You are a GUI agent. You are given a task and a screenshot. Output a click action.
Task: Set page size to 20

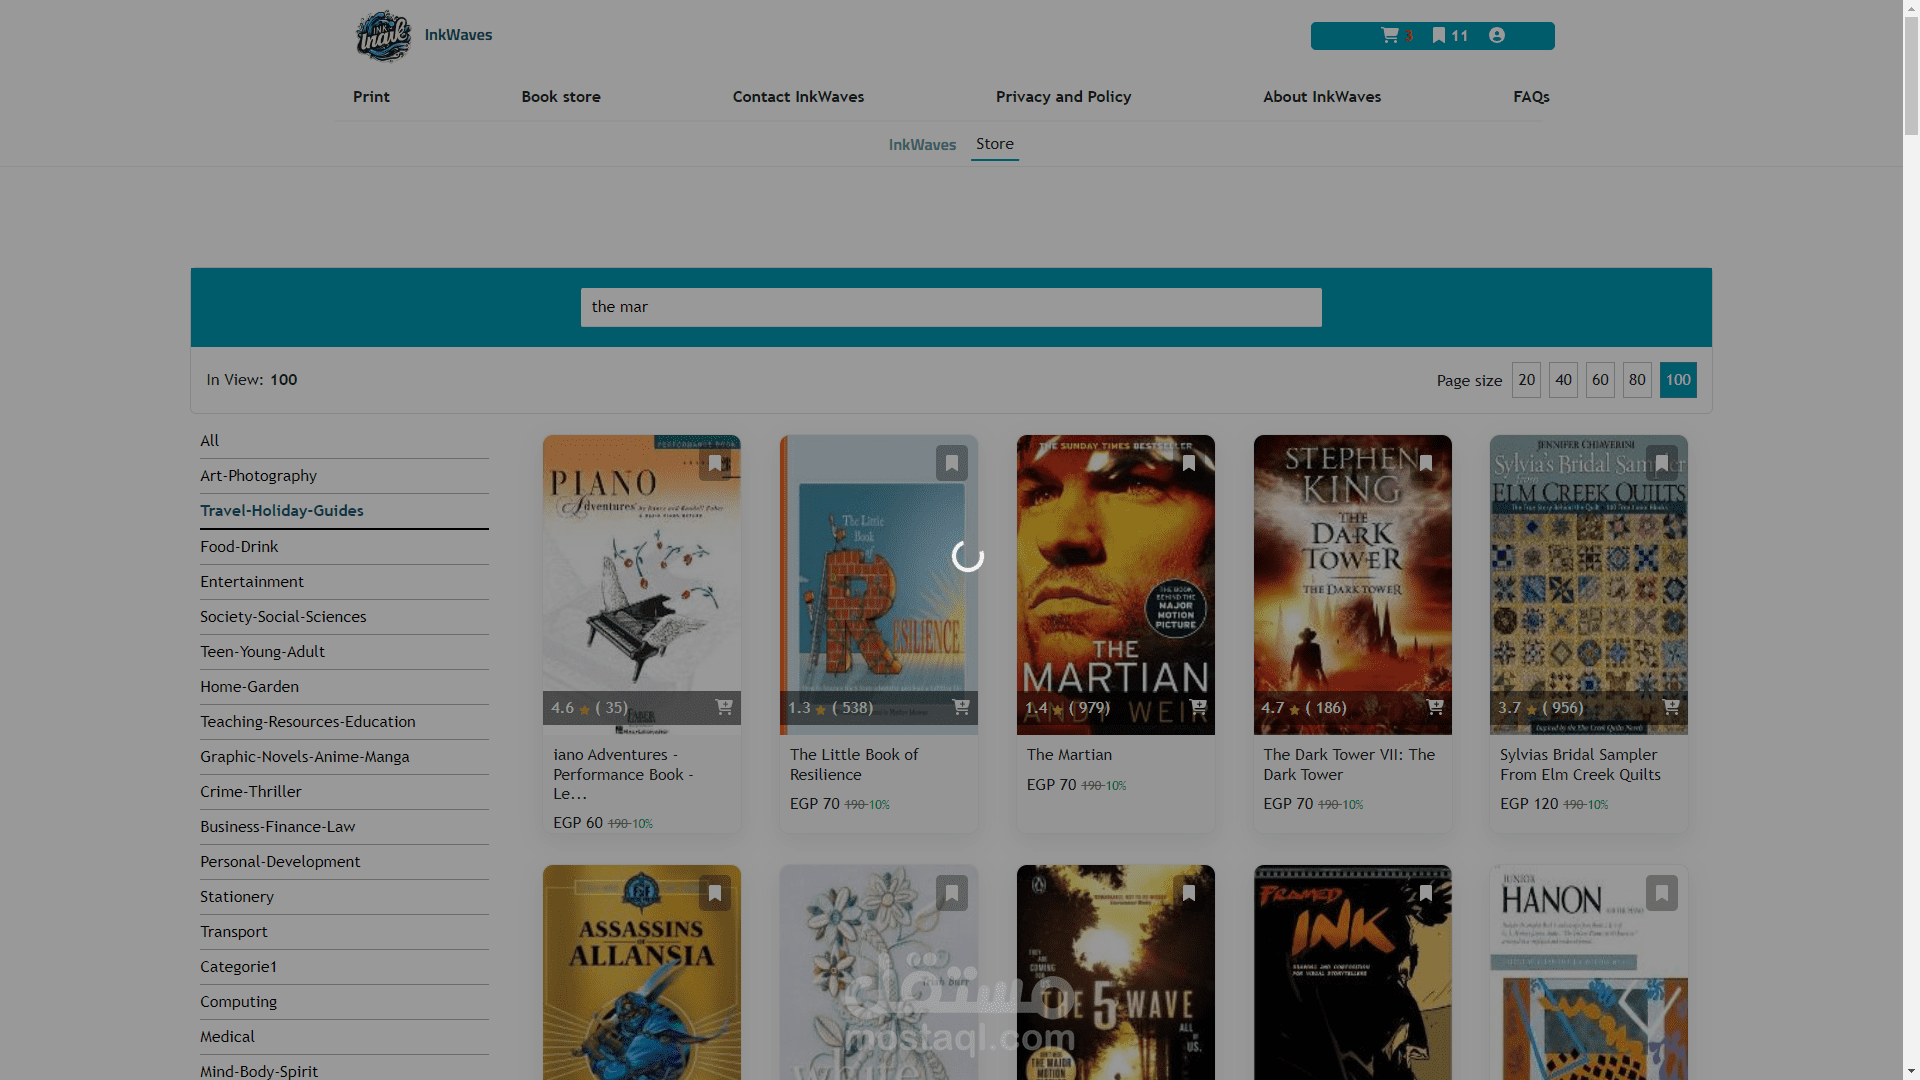pyautogui.click(x=1526, y=380)
